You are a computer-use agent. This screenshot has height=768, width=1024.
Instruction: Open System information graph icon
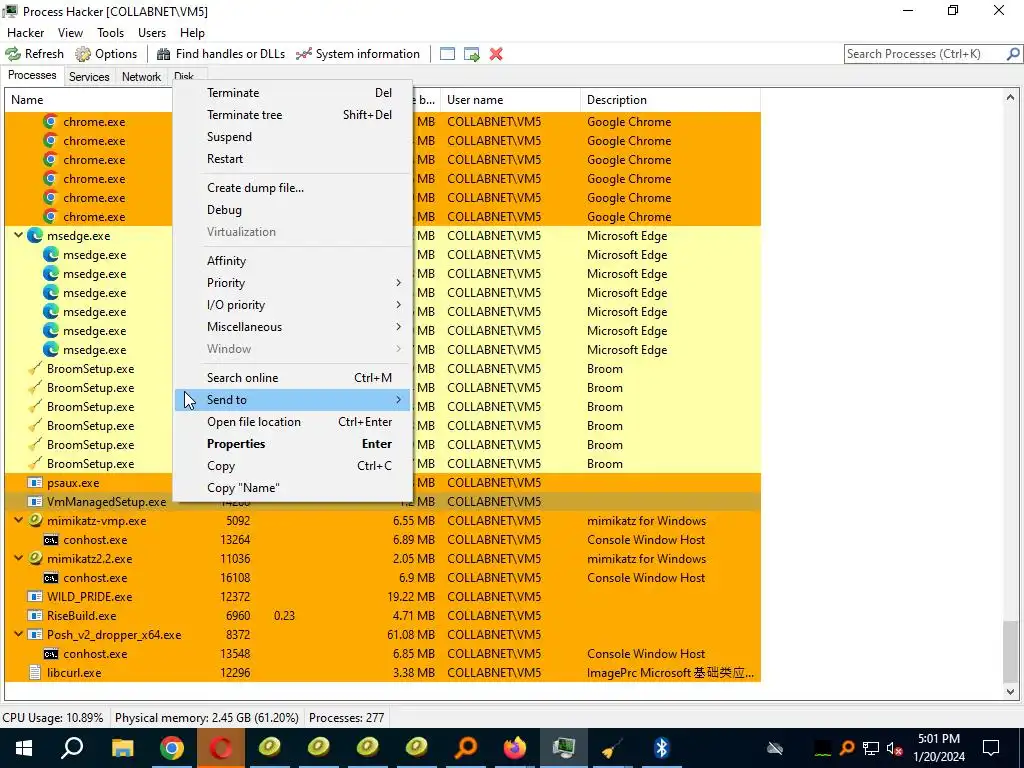304,54
